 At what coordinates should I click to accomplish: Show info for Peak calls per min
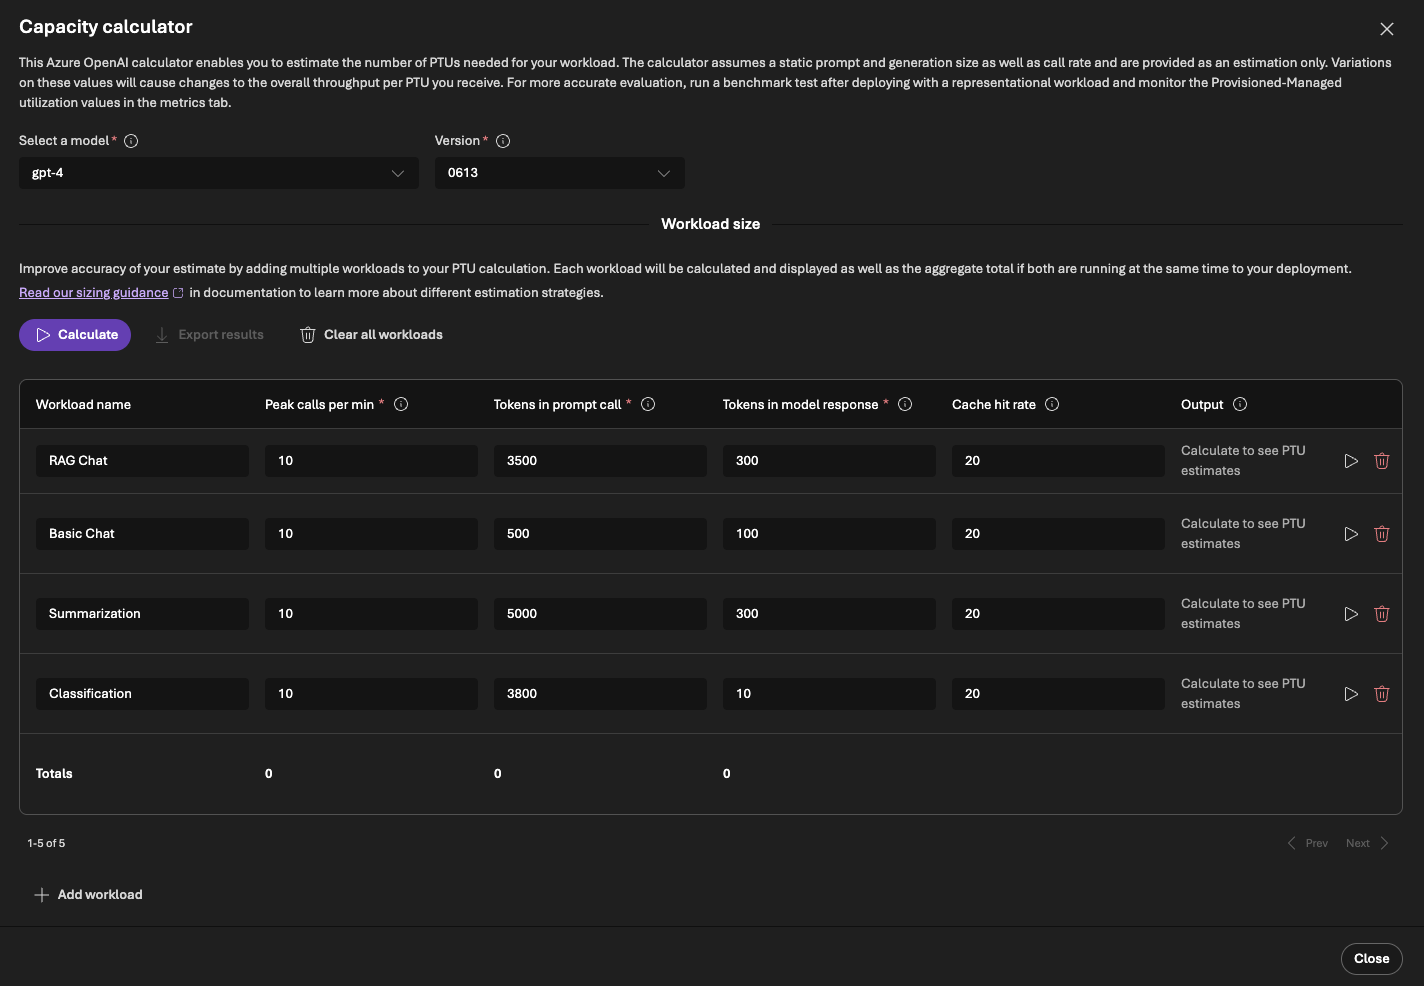tap(401, 404)
